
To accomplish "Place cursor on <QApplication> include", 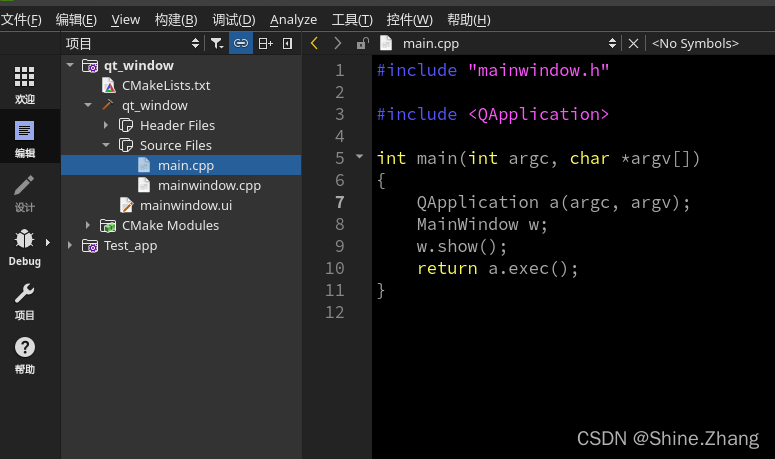I will pos(538,114).
